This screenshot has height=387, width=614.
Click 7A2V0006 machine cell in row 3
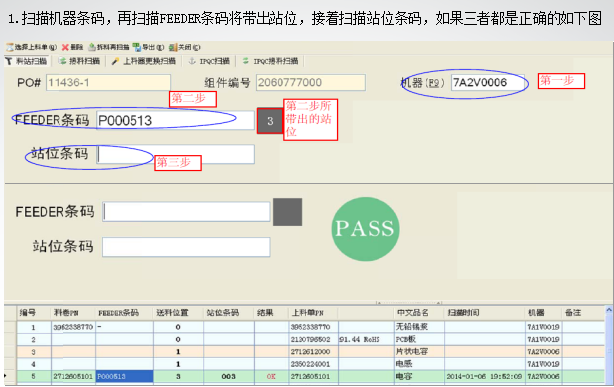(x=543, y=352)
